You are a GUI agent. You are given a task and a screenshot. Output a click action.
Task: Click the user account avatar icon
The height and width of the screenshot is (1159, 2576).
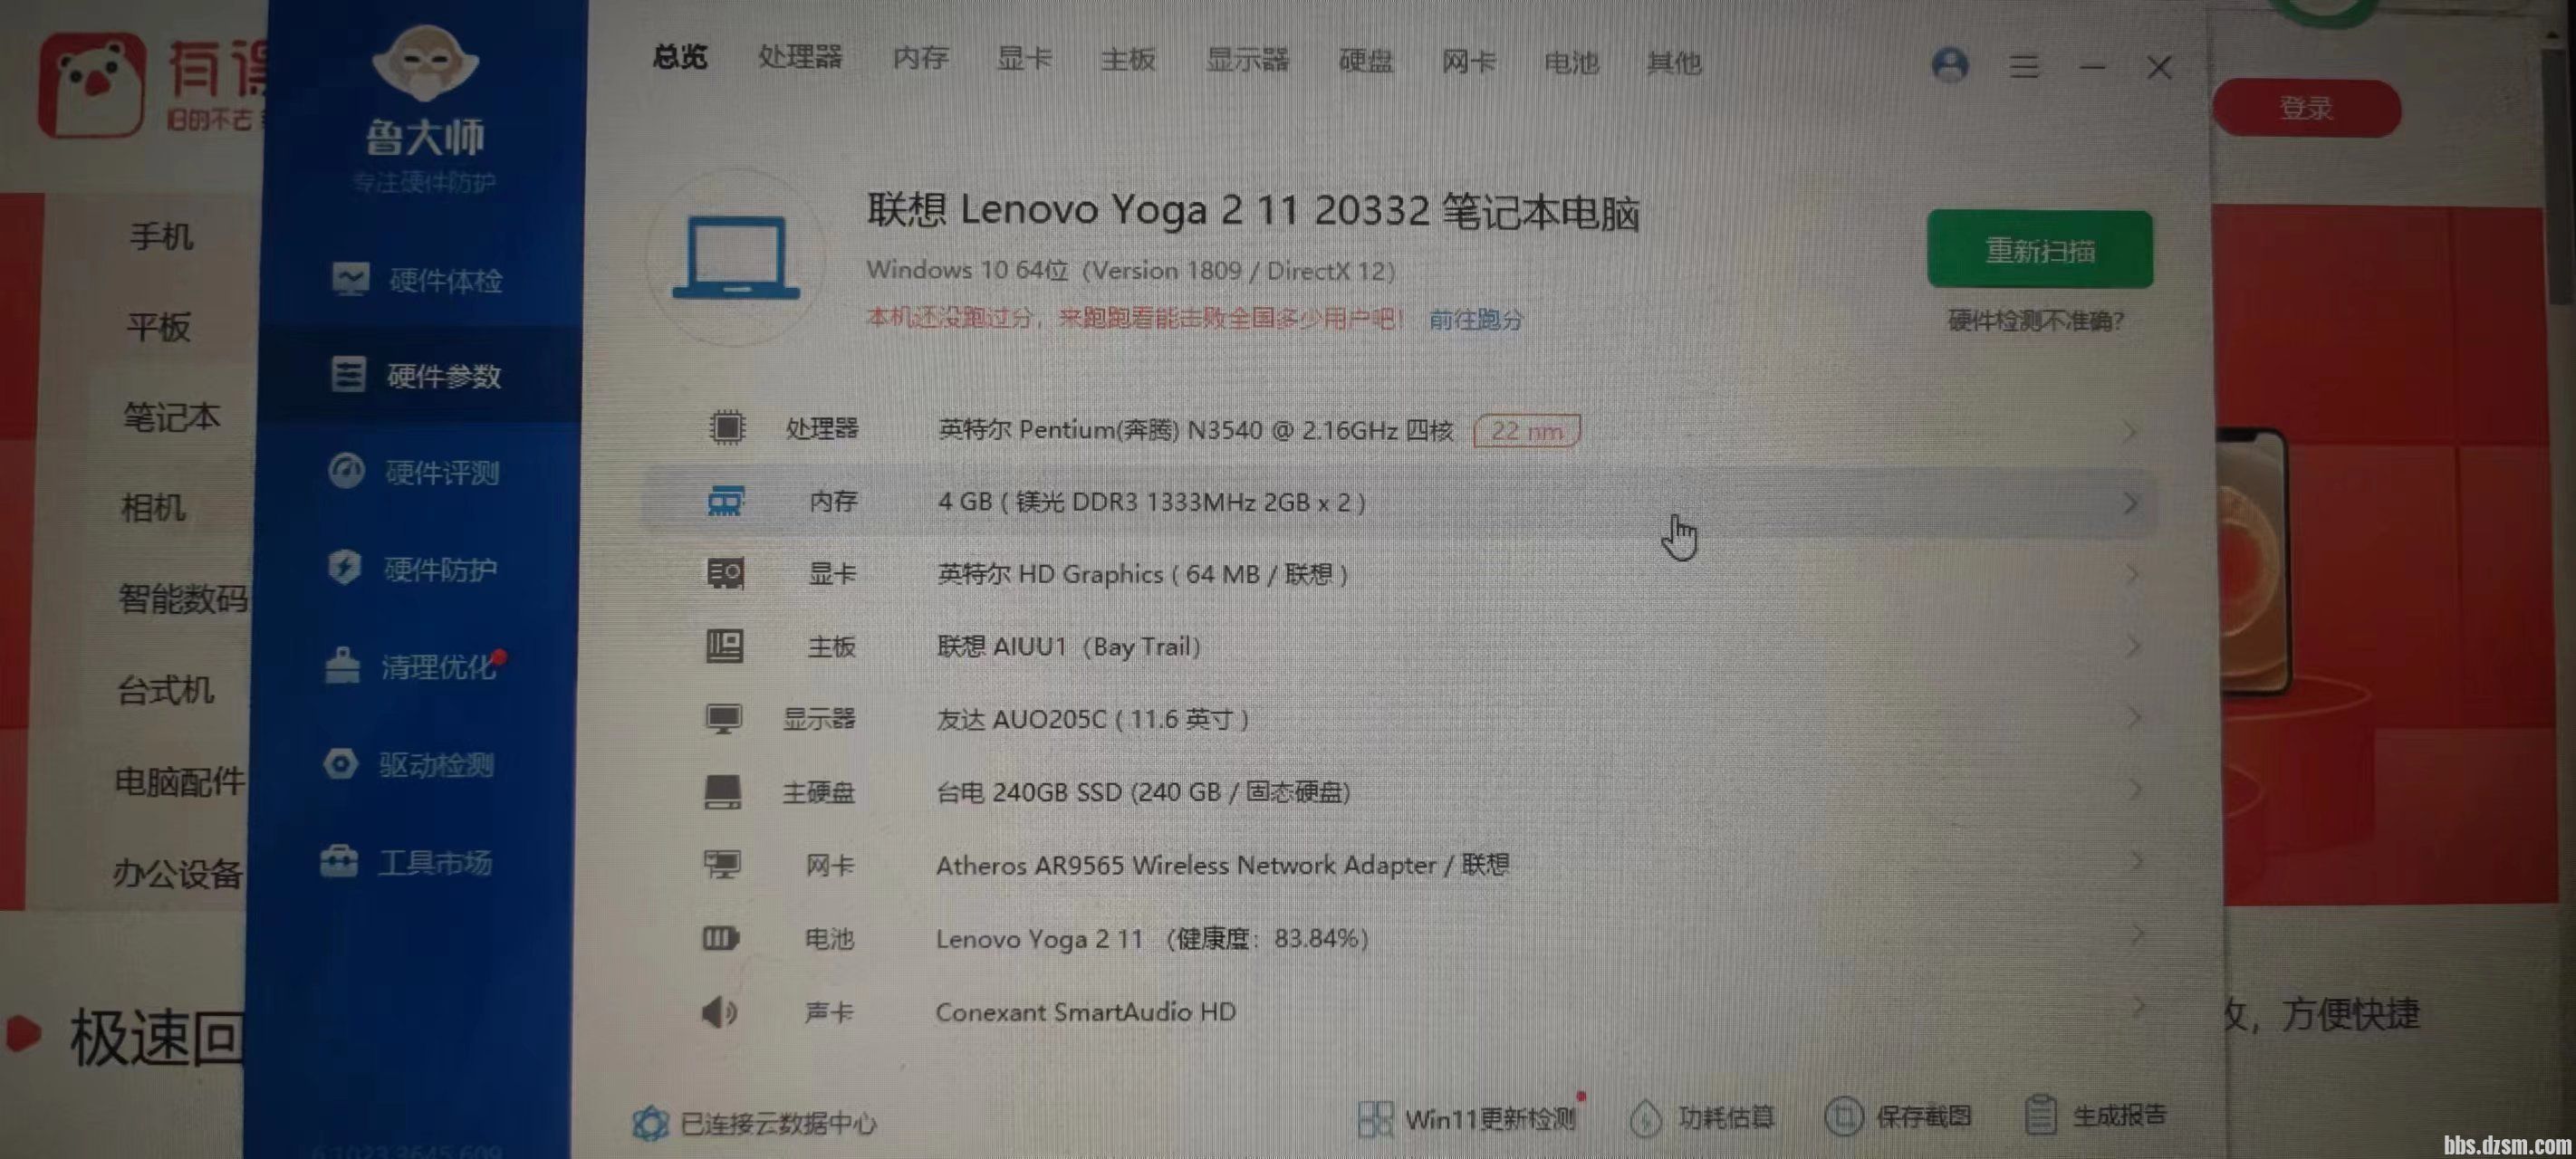tap(1950, 65)
